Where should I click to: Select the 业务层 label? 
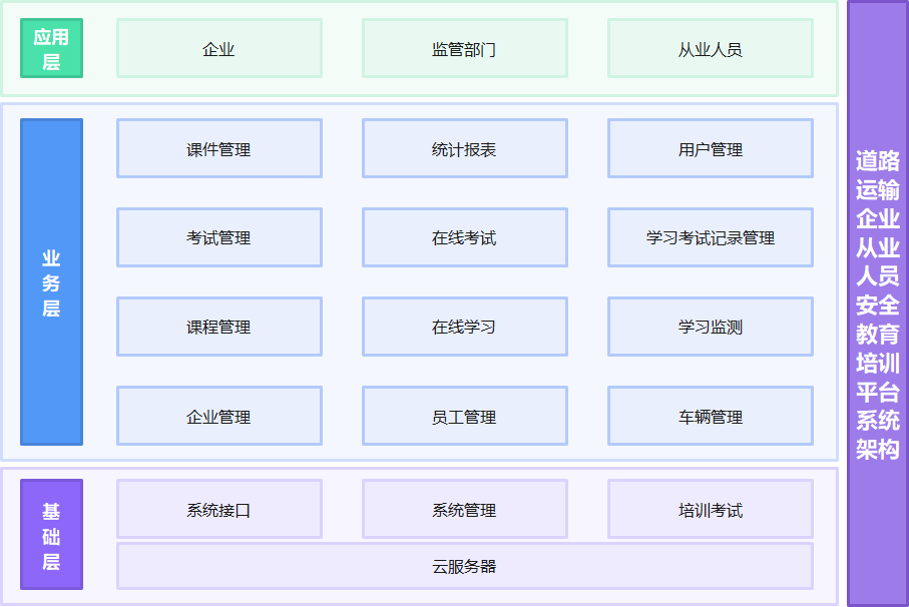[x=51, y=281]
